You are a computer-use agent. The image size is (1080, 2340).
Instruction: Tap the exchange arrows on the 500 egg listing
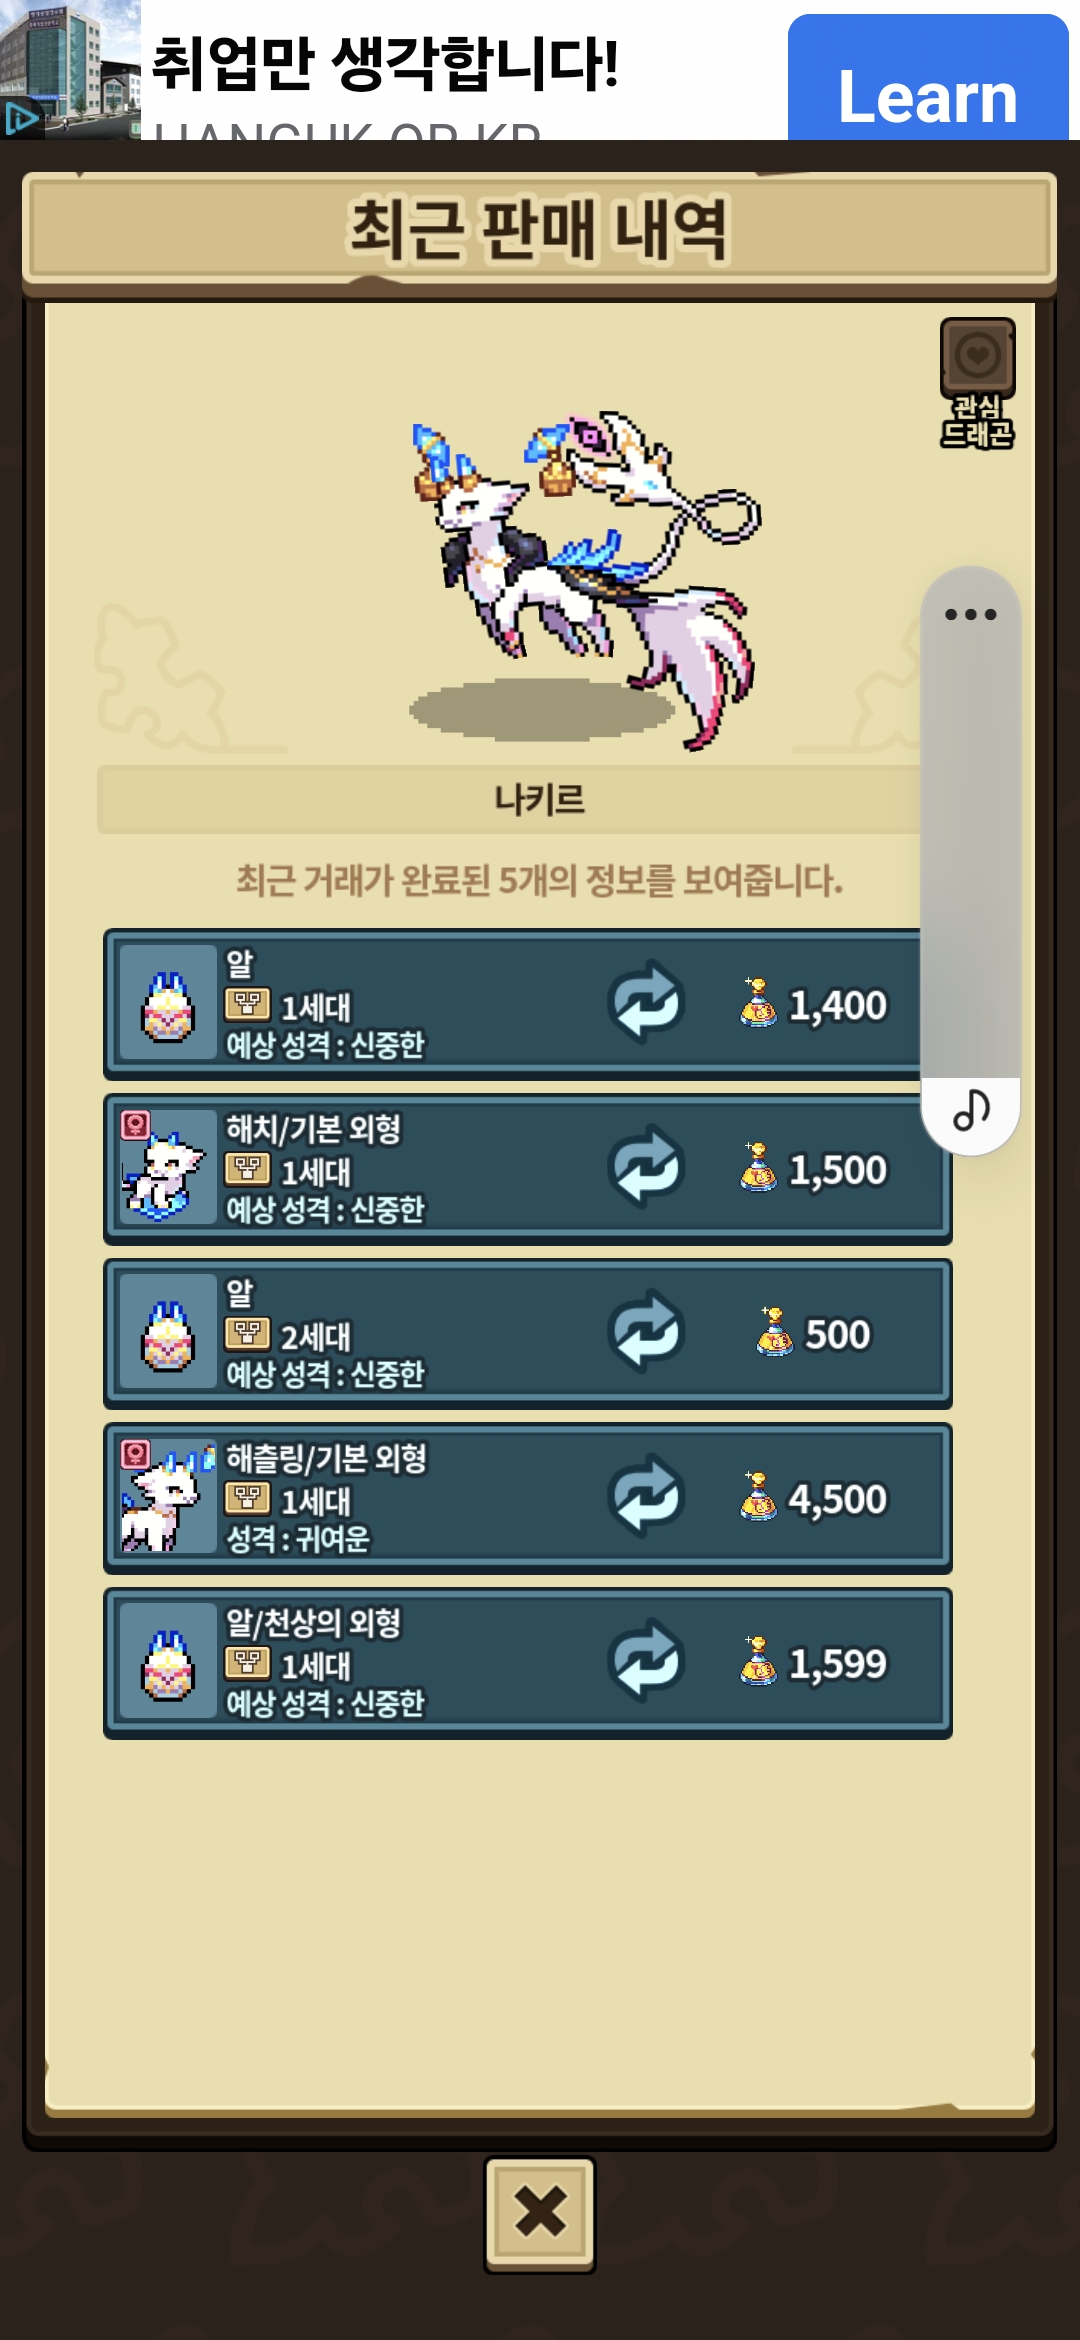[x=646, y=1332]
